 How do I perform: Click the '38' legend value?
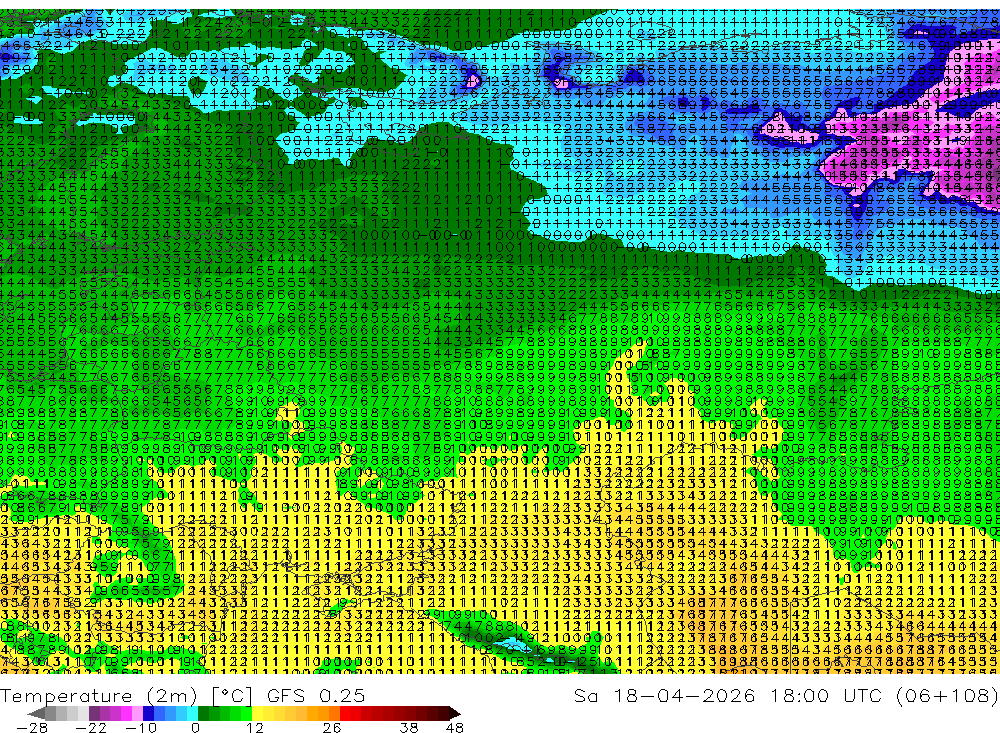409,727
